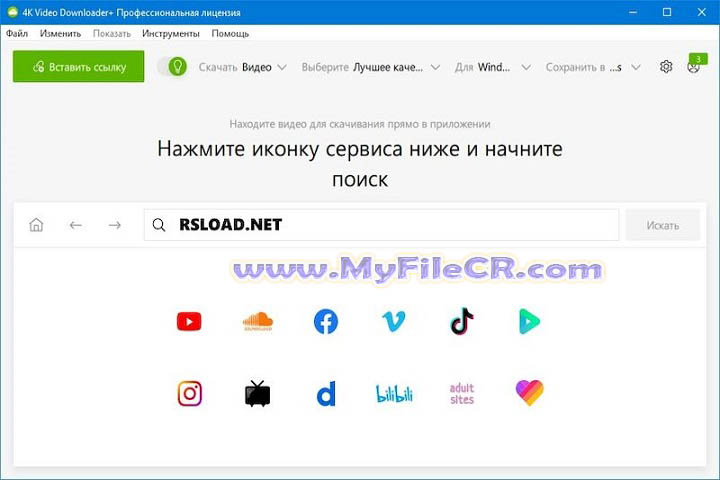Expand the Для Windows format dropdown
720x480 pixels.
click(x=493, y=68)
